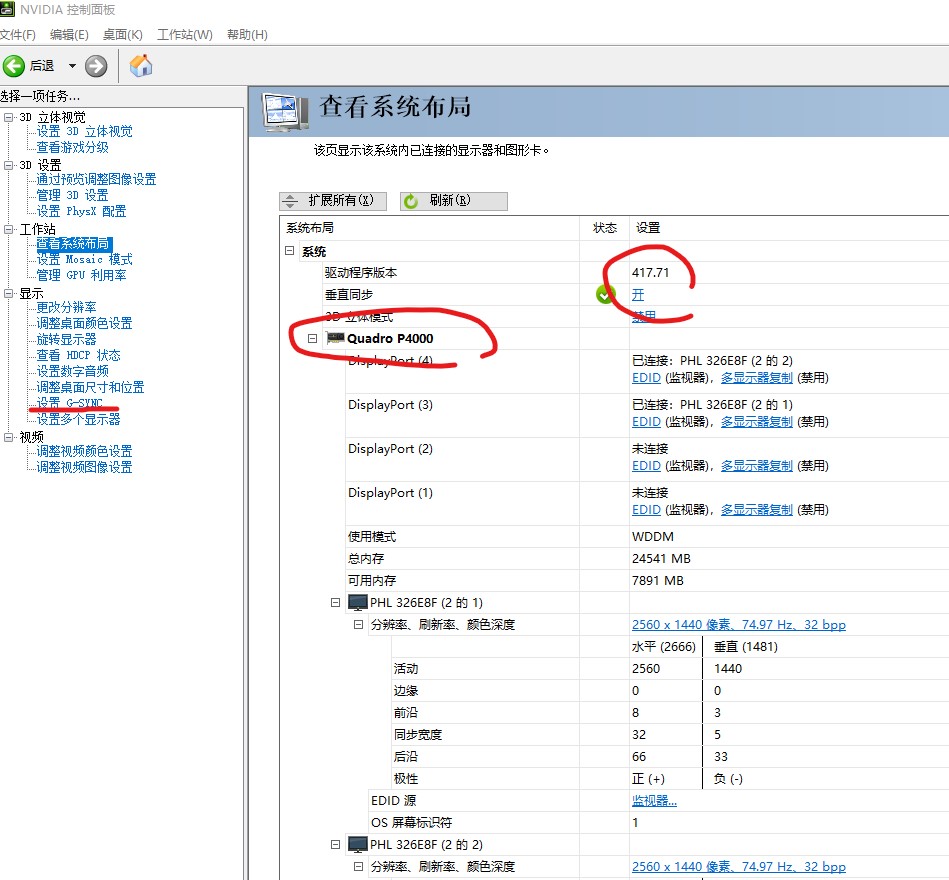Select 设置 3D 立体视觉 task
The width and height of the screenshot is (949, 880).
(84, 131)
